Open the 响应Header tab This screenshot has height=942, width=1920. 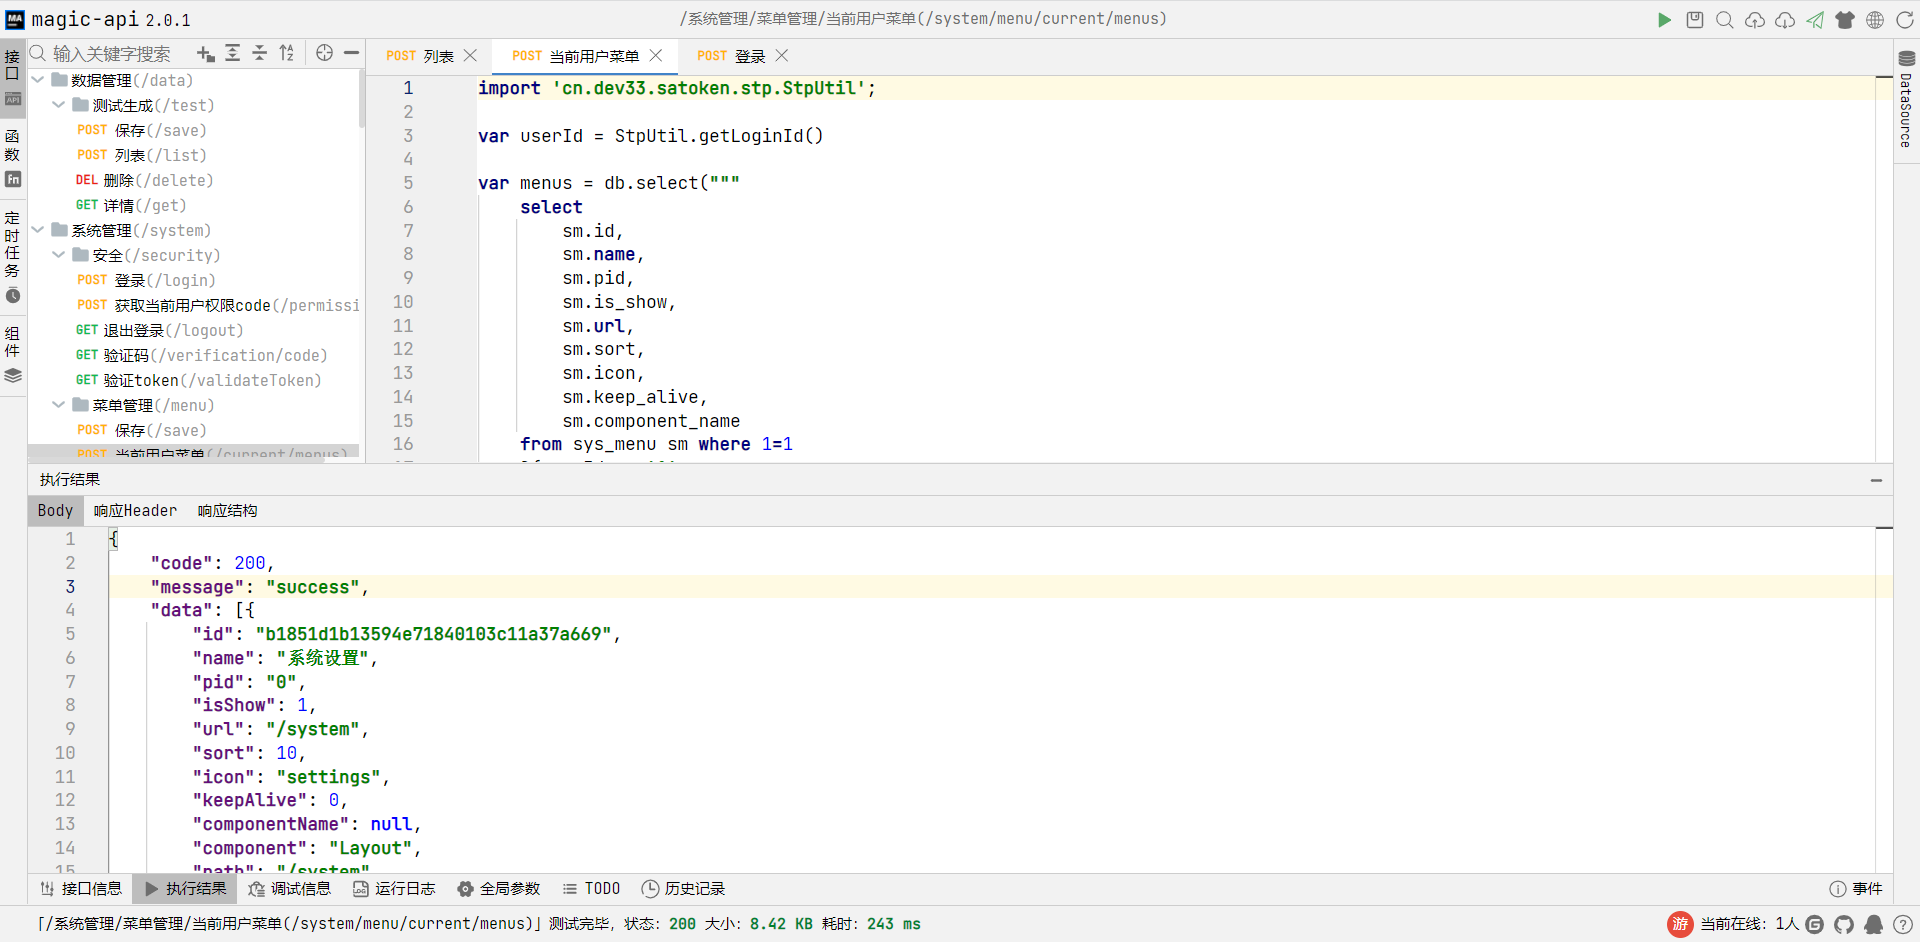coord(135,511)
